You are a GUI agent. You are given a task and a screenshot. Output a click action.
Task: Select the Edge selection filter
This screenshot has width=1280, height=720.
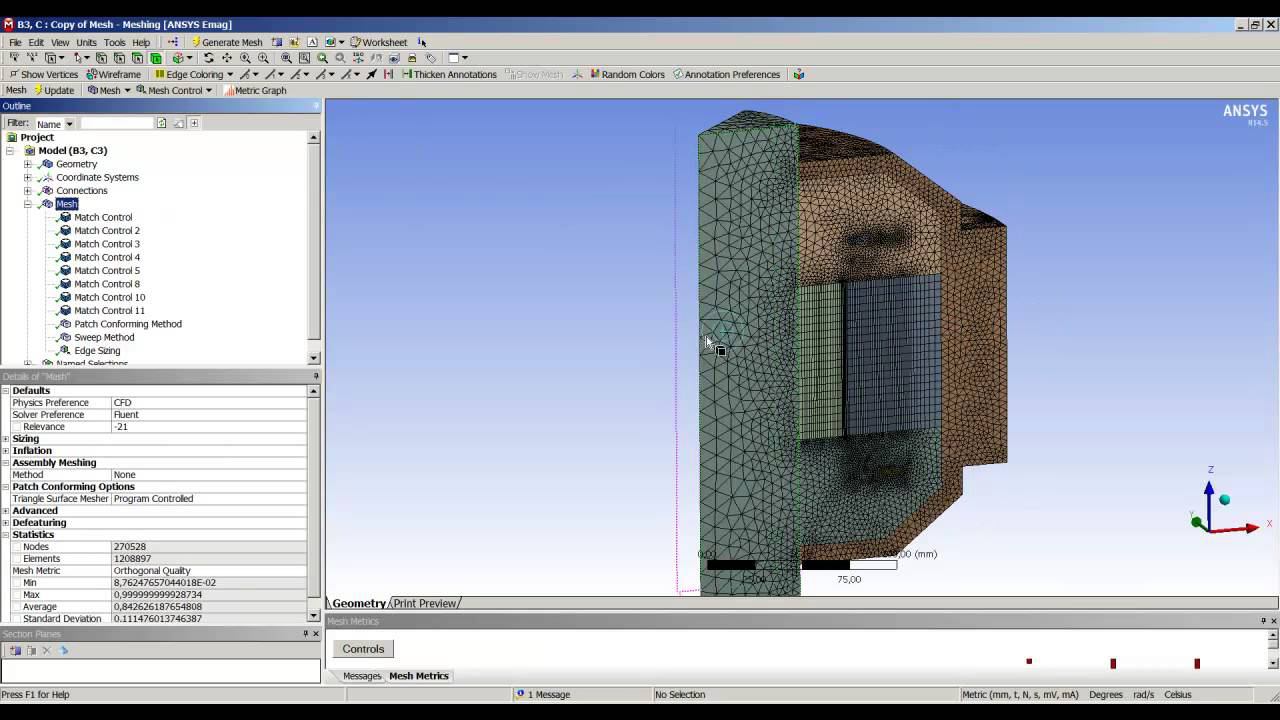119,58
